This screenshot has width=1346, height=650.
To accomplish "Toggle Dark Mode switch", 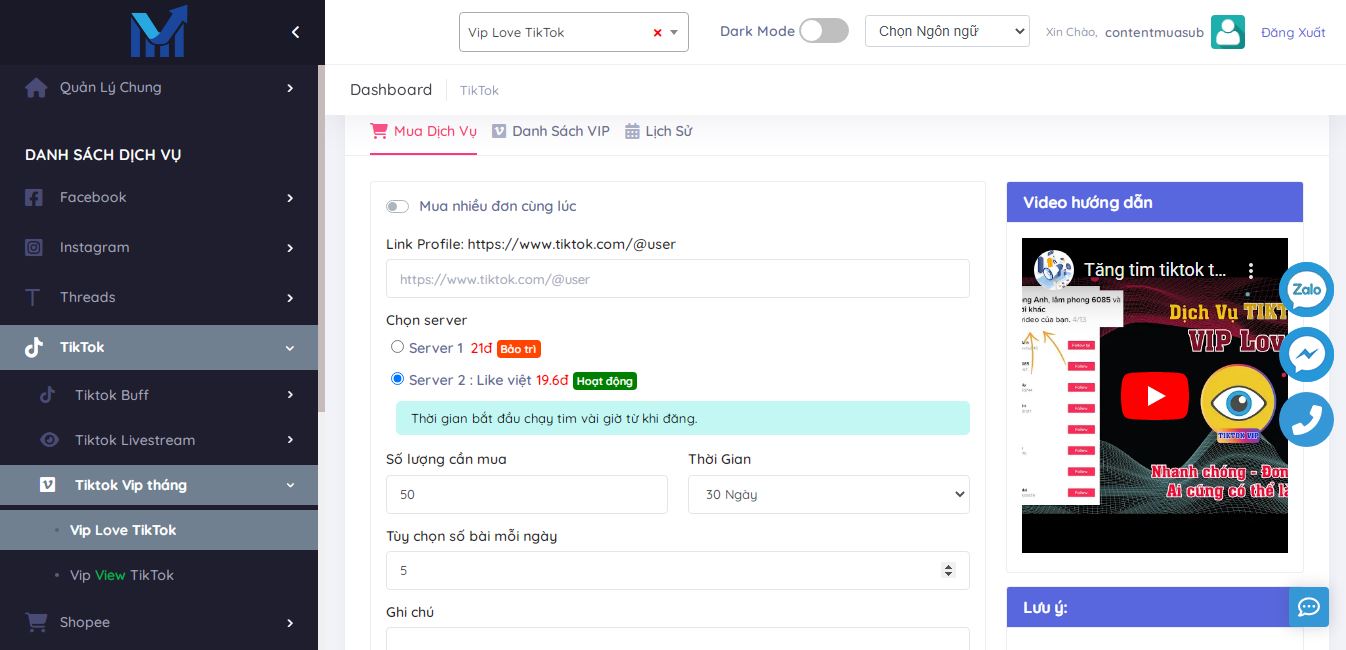I will click(x=823, y=31).
